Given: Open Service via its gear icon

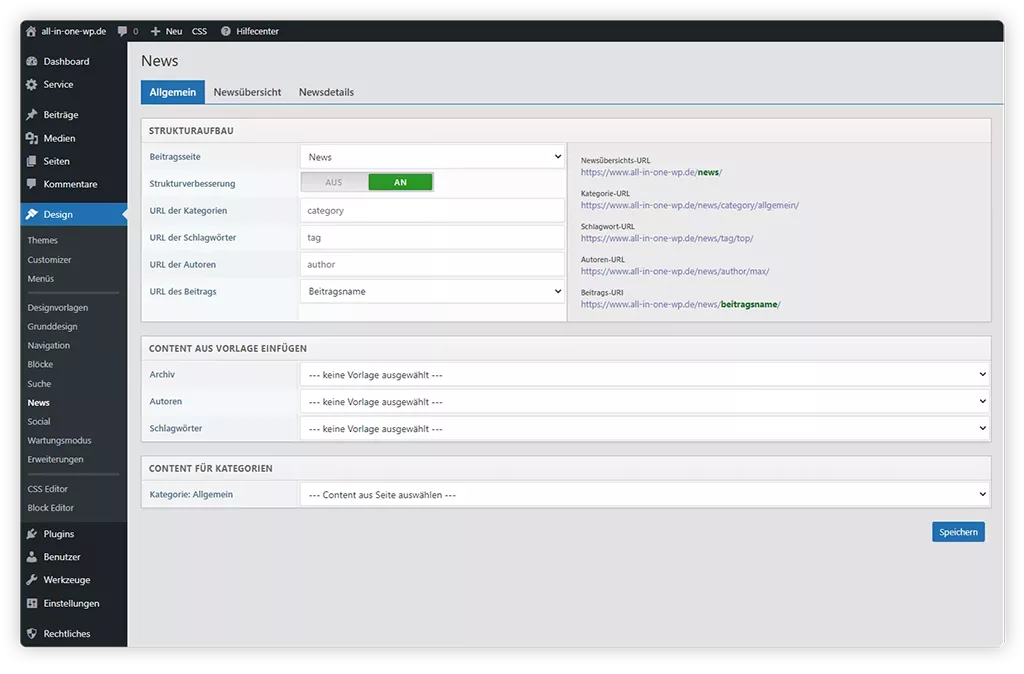Looking at the screenshot, I should 32,85.
